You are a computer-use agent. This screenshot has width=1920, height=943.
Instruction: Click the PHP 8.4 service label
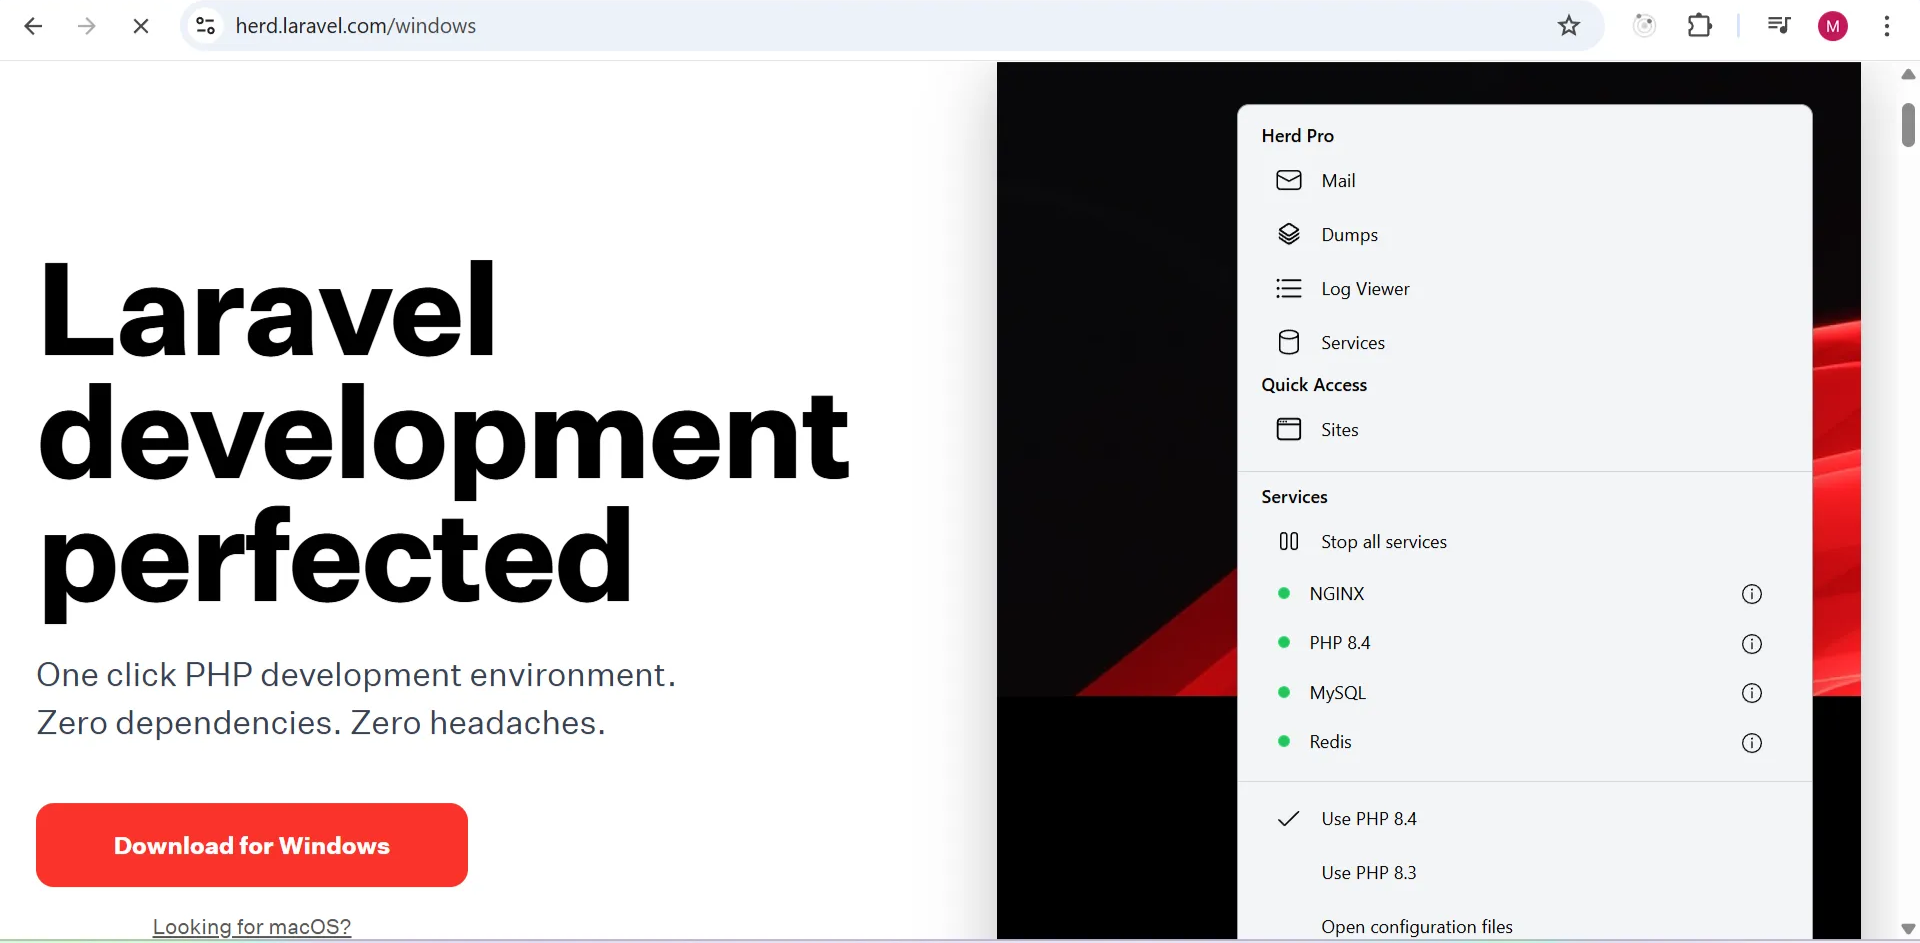pos(1340,643)
